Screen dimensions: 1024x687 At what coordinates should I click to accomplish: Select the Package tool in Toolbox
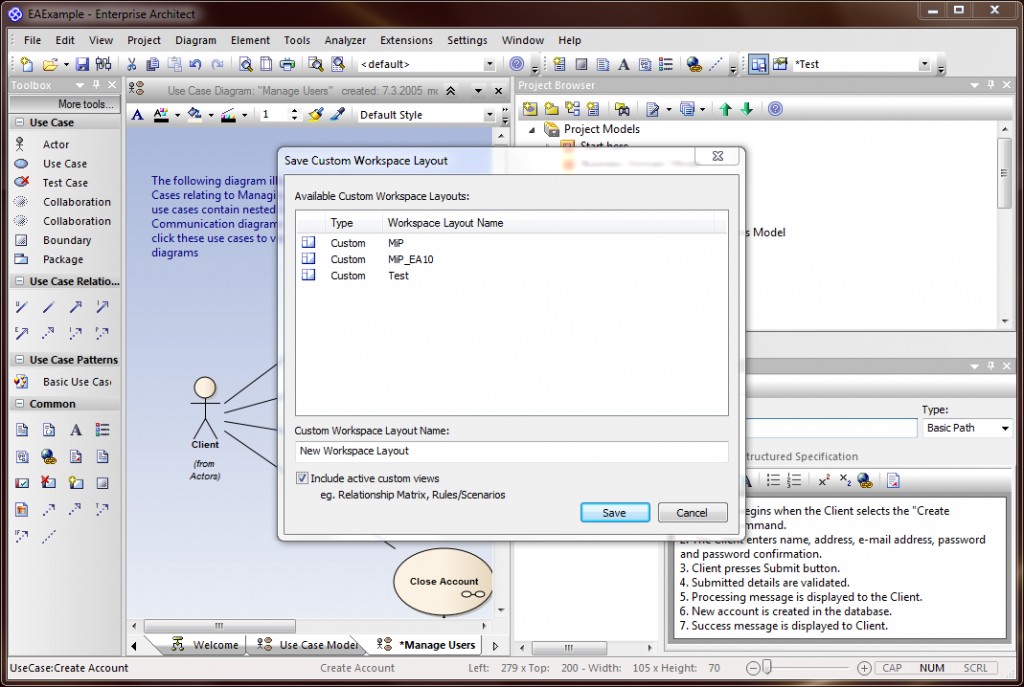click(x=65, y=259)
